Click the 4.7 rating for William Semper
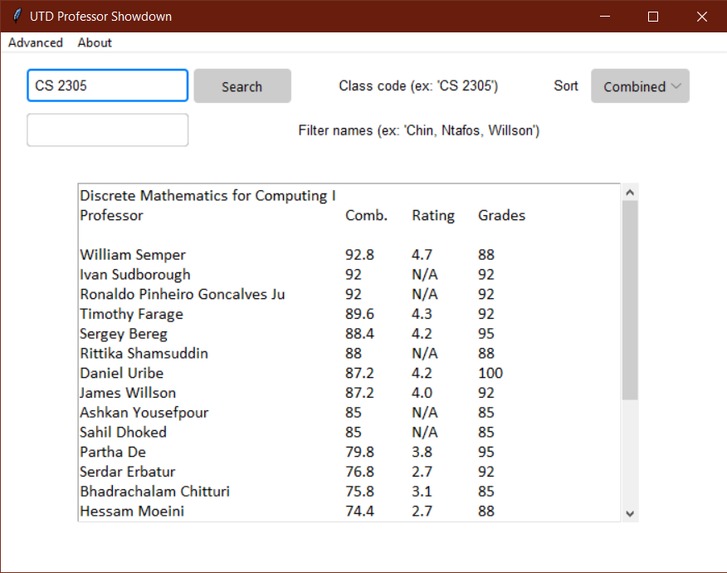This screenshot has width=727, height=573. tap(422, 255)
